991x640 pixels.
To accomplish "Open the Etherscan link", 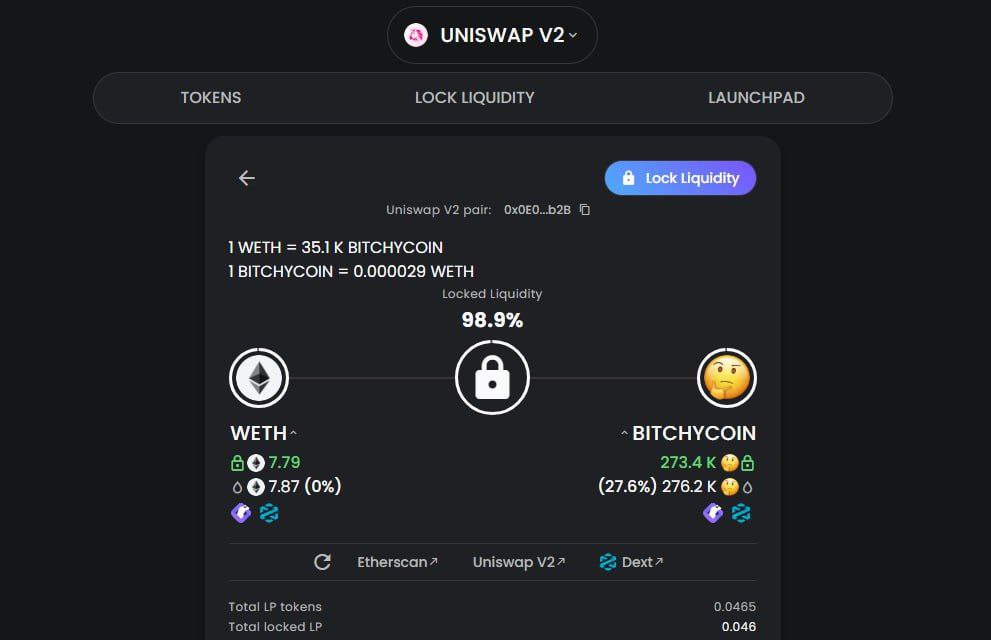I will [398, 562].
